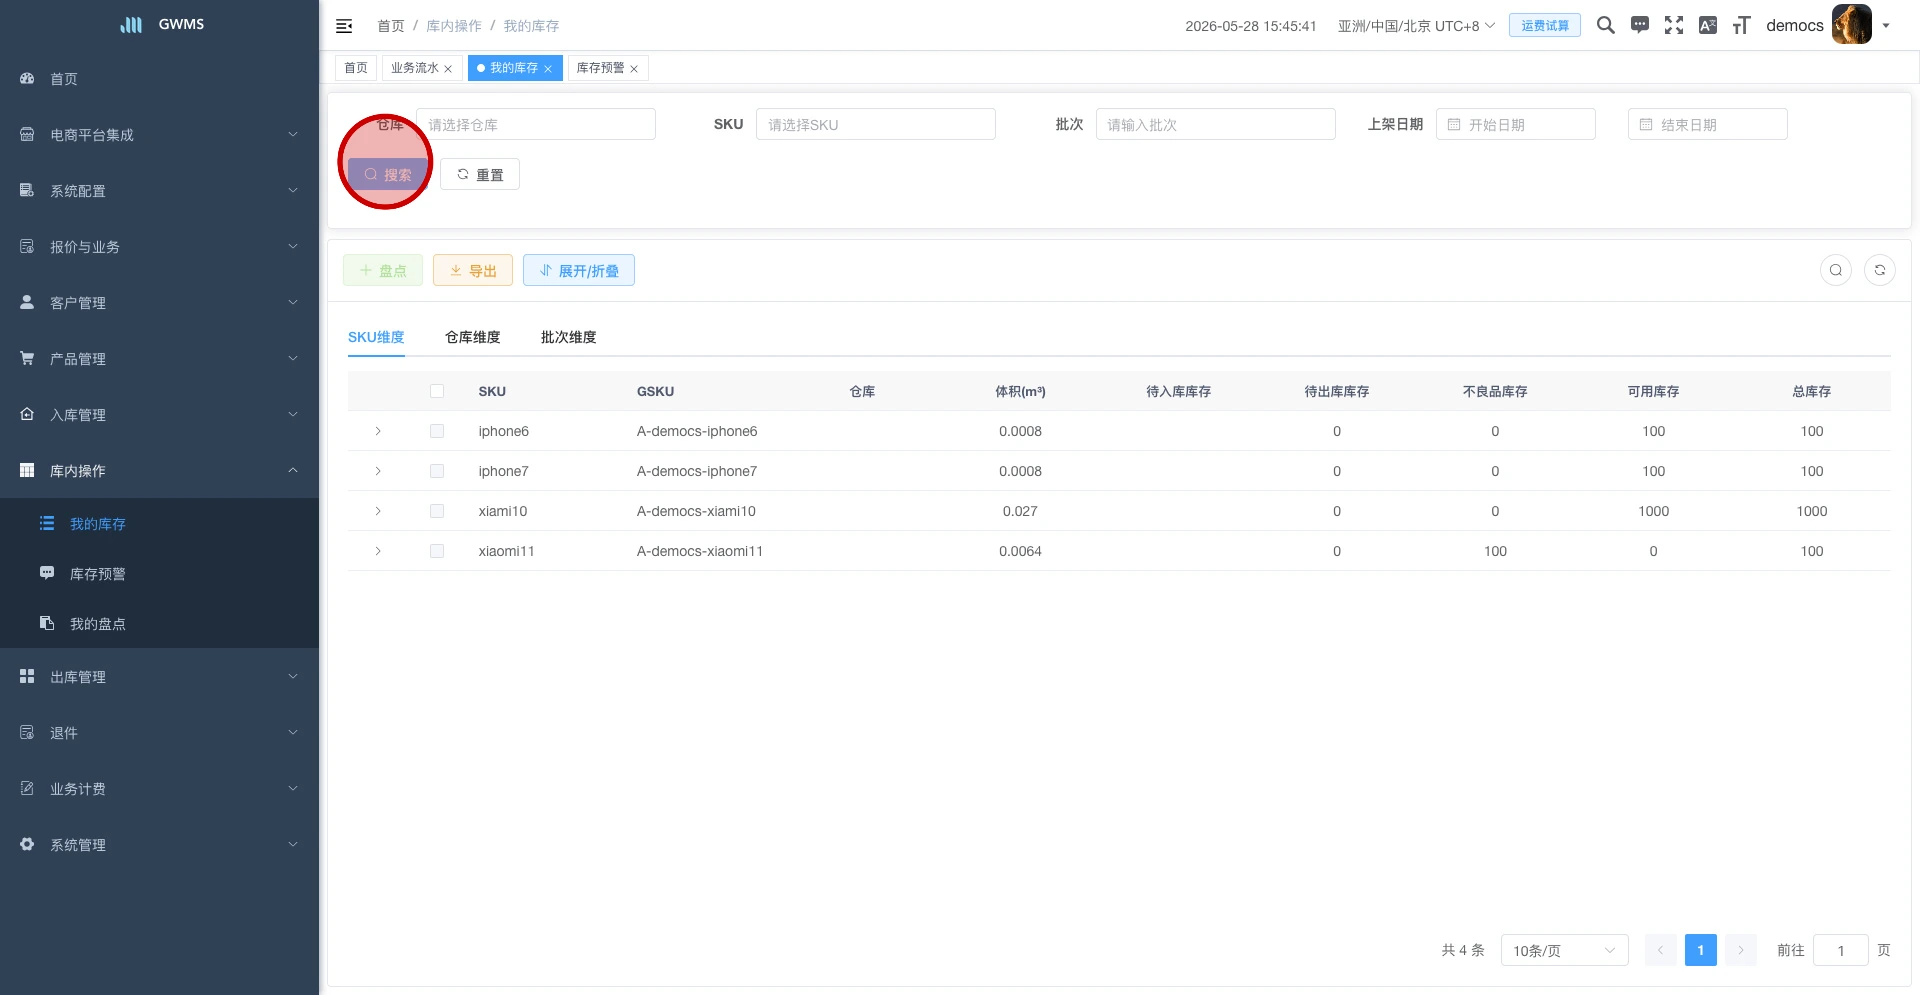Close the 库存预警 page tab
The image size is (1920, 995).
coord(634,69)
